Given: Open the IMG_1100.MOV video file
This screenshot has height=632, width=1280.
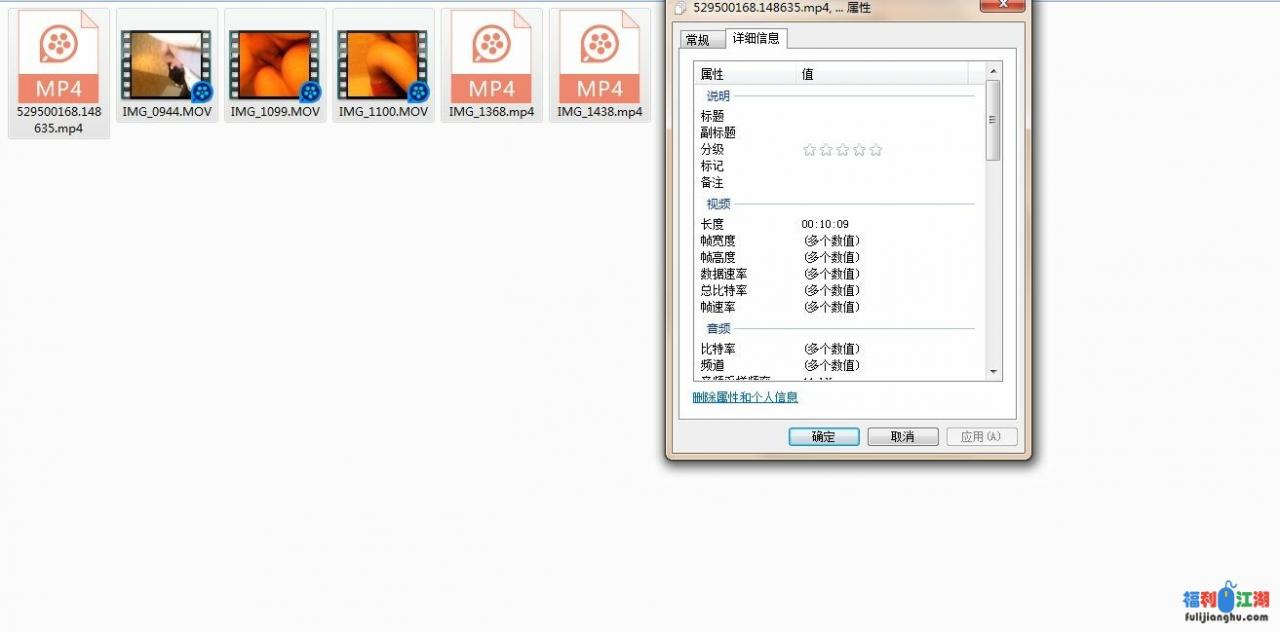Looking at the screenshot, I should click(x=382, y=62).
